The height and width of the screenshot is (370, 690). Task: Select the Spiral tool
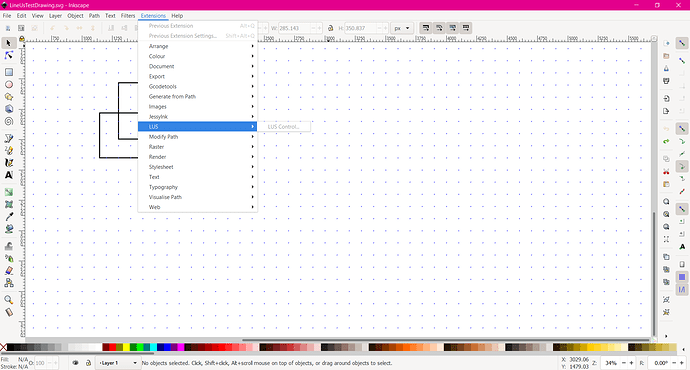pyautogui.click(x=8, y=121)
